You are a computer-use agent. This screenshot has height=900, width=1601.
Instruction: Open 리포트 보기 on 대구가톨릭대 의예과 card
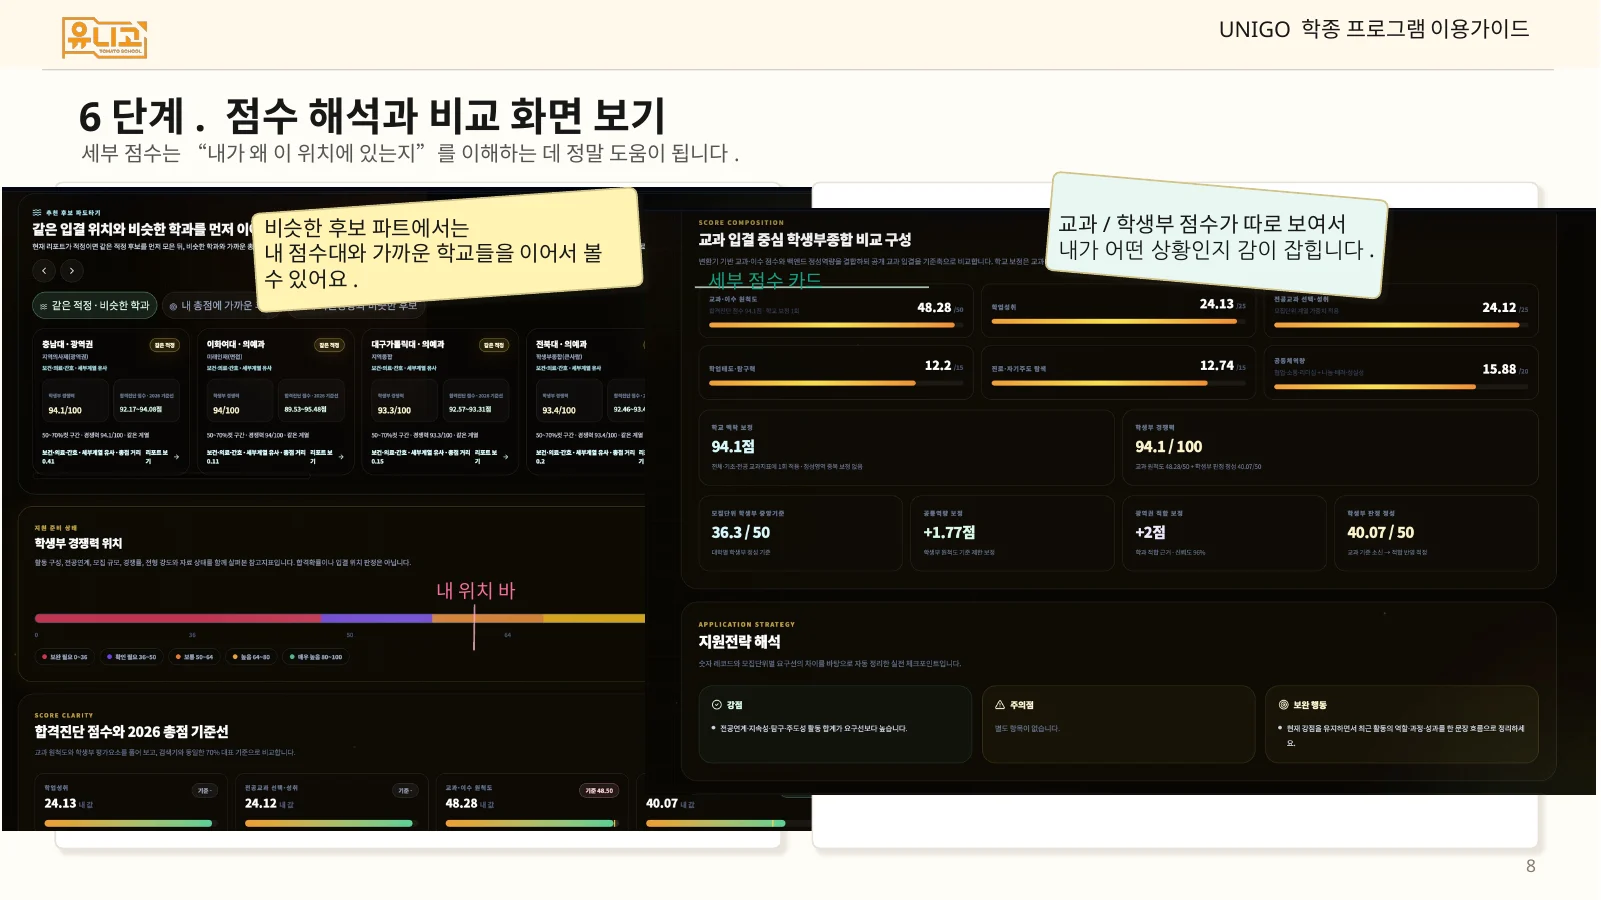pyautogui.click(x=487, y=457)
